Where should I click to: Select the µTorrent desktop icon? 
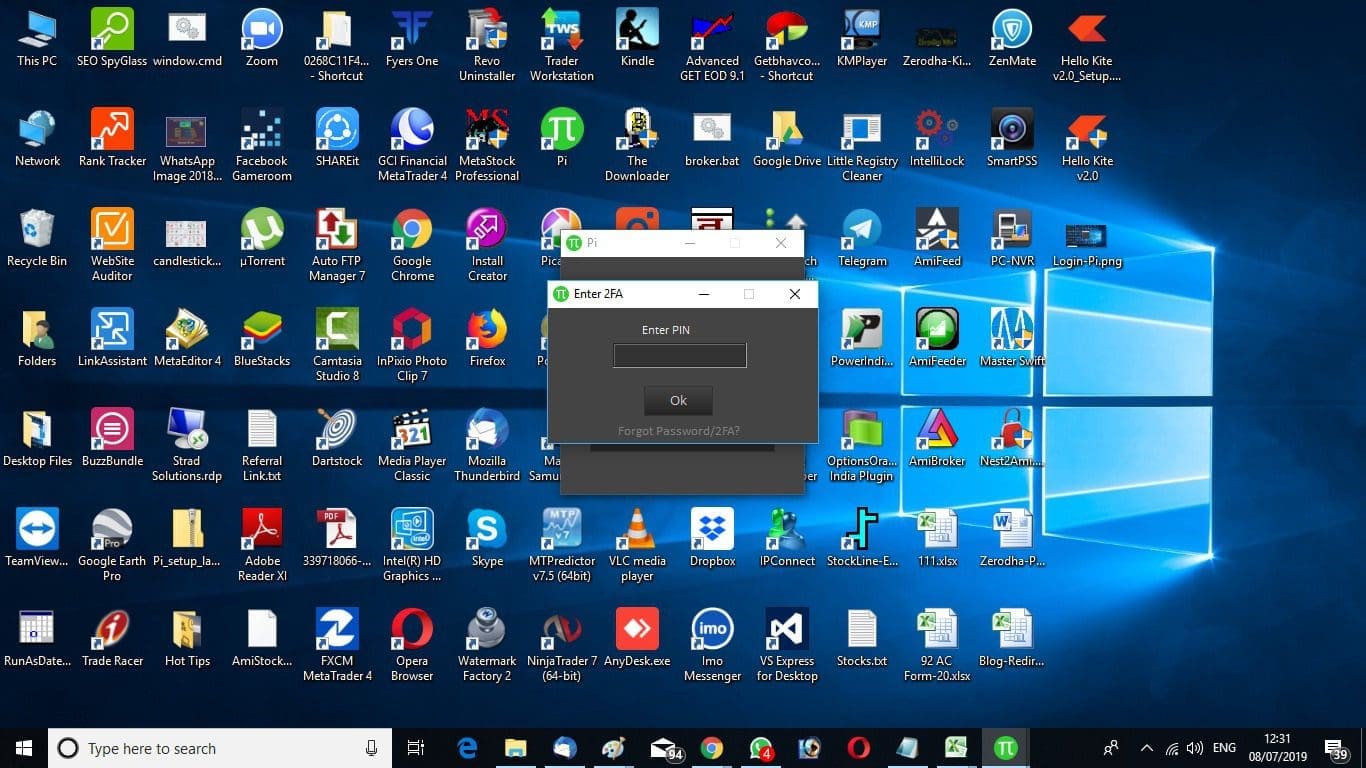262,238
